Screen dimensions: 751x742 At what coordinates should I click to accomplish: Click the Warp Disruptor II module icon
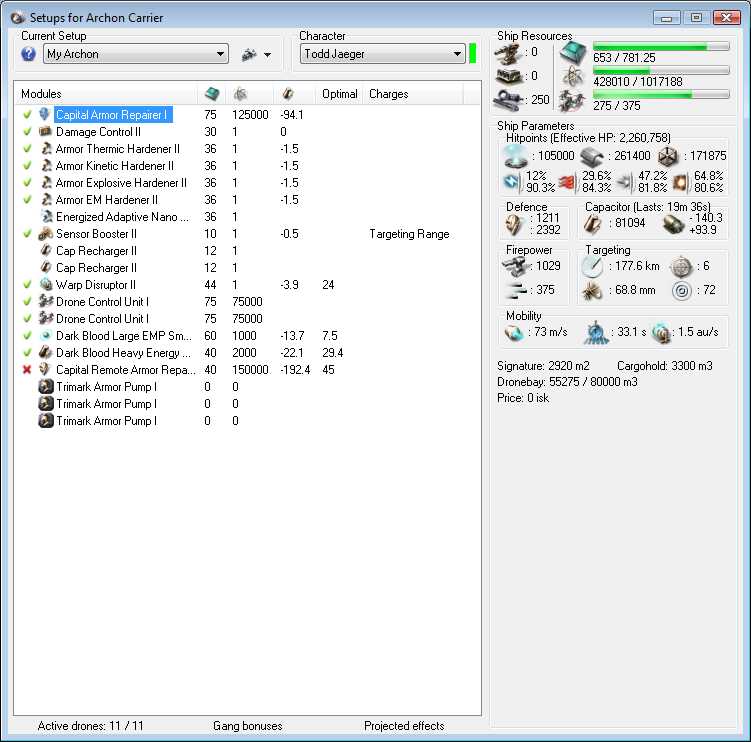pyautogui.click(x=46, y=285)
